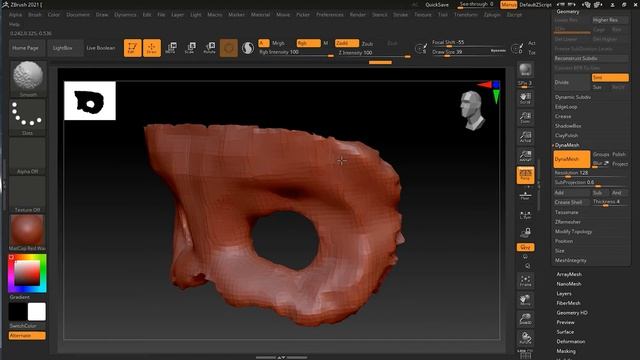640x360 pixels.
Task: Toggle the Mrgb button
Action: (x=278, y=43)
